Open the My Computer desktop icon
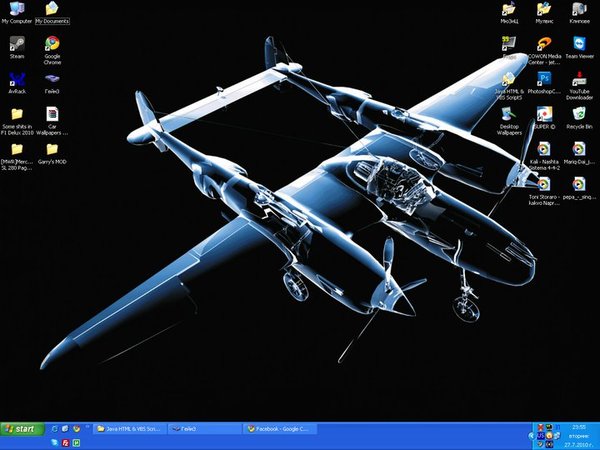The image size is (600, 450). (16, 12)
